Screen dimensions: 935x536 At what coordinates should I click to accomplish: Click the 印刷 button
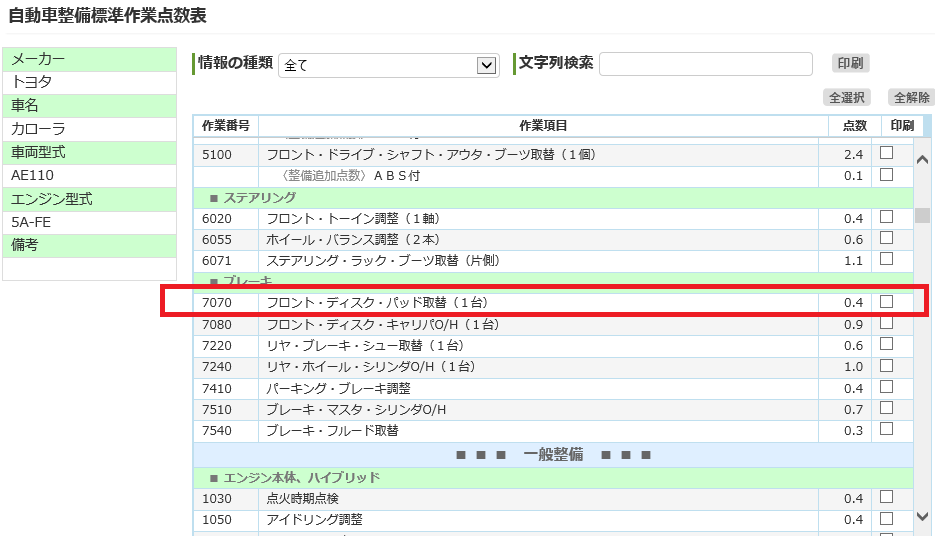tap(850, 63)
